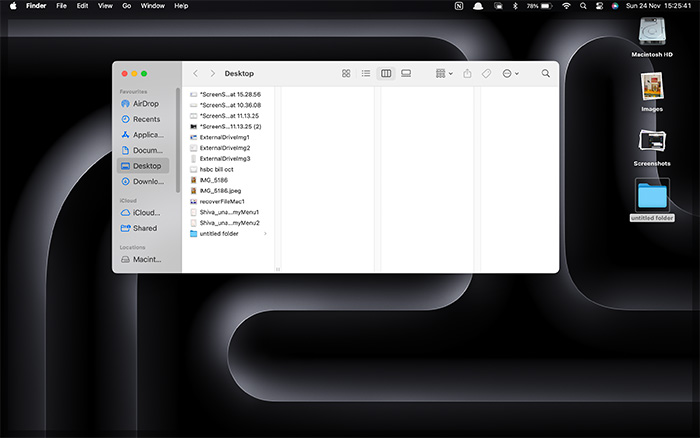Click the column resize handle at bottom

(278, 269)
